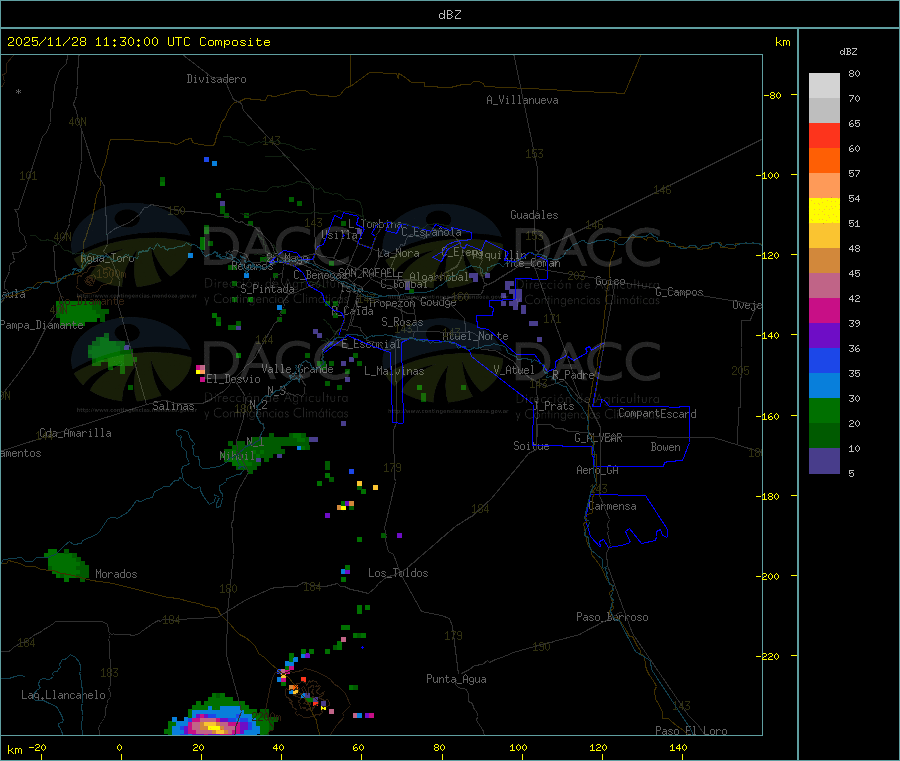Click the S_Pintada map label
The width and height of the screenshot is (900, 761).
point(267,289)
